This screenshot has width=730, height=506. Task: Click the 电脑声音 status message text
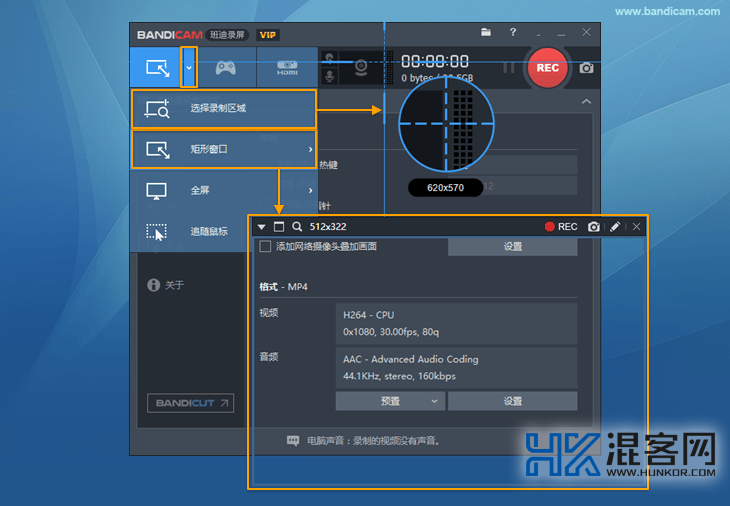point(373,440)
